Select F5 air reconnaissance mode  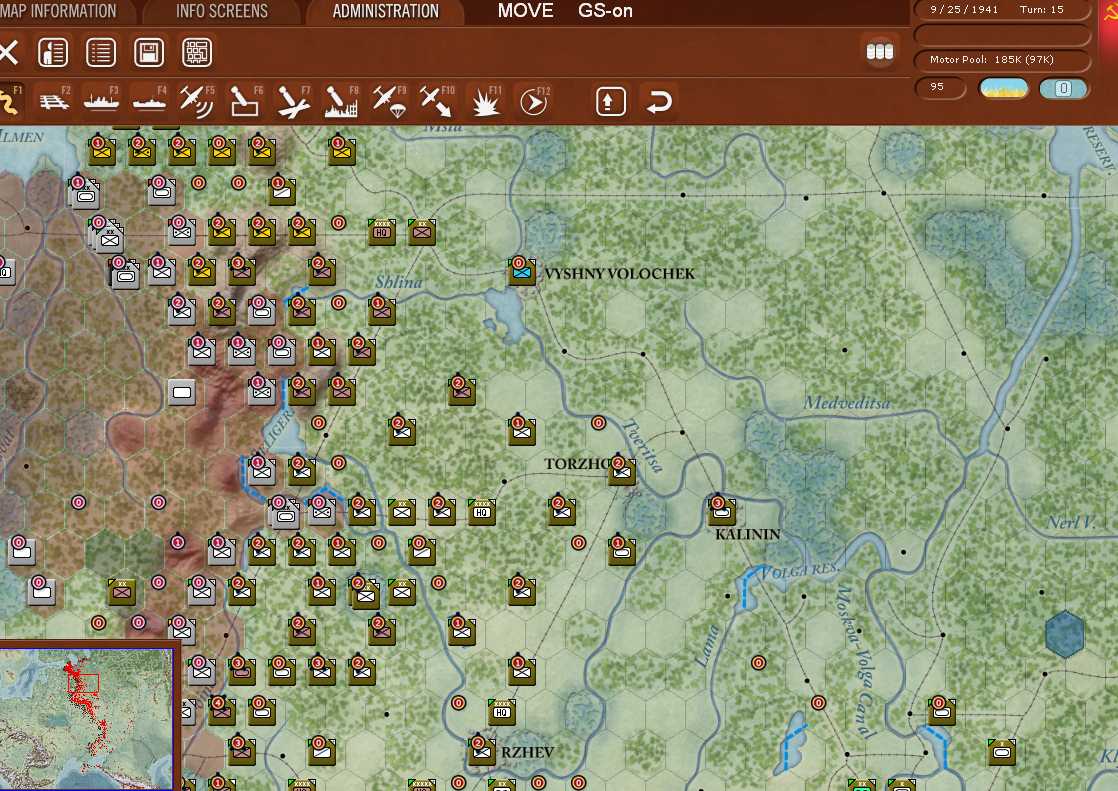(197, 101)
